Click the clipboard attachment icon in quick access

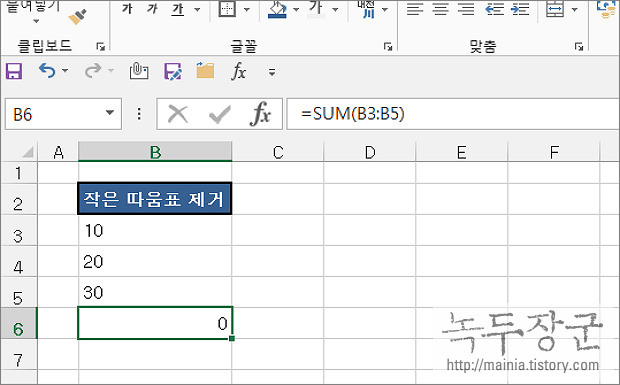(139, 71)
